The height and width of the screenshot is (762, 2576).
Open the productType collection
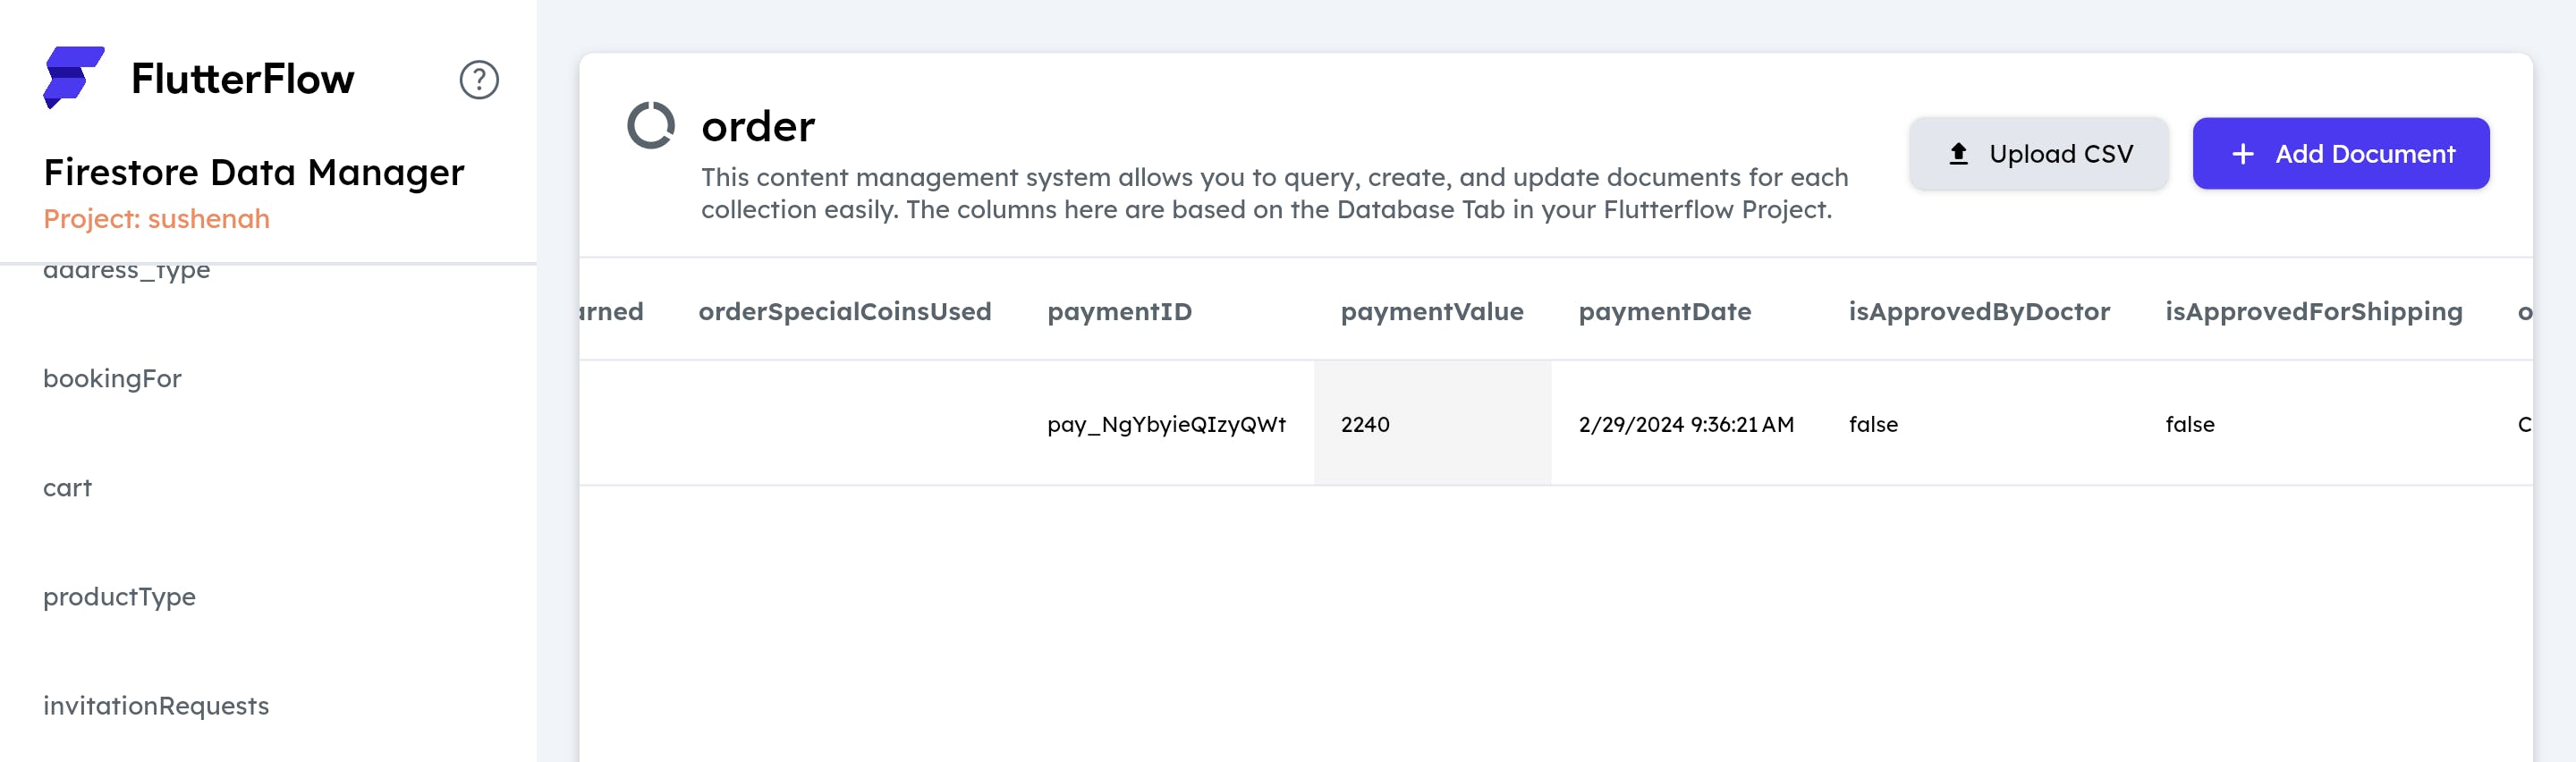(x=119, y=597)
